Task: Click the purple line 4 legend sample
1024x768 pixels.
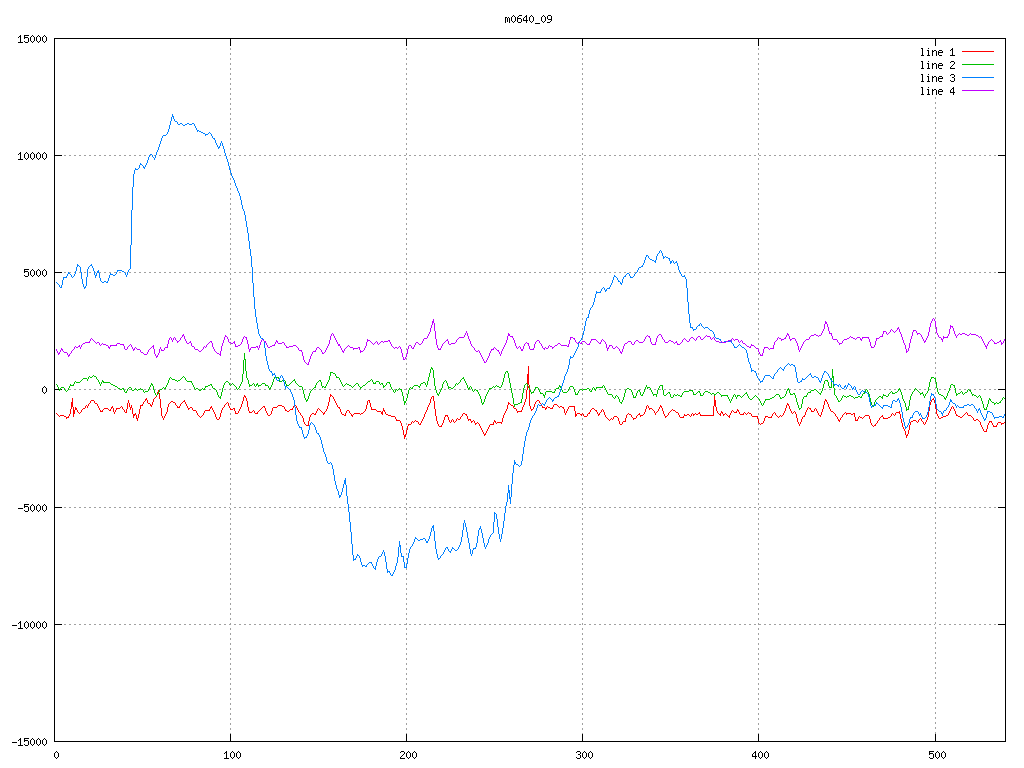Action: pyautogui.click(x=979, y=91)
